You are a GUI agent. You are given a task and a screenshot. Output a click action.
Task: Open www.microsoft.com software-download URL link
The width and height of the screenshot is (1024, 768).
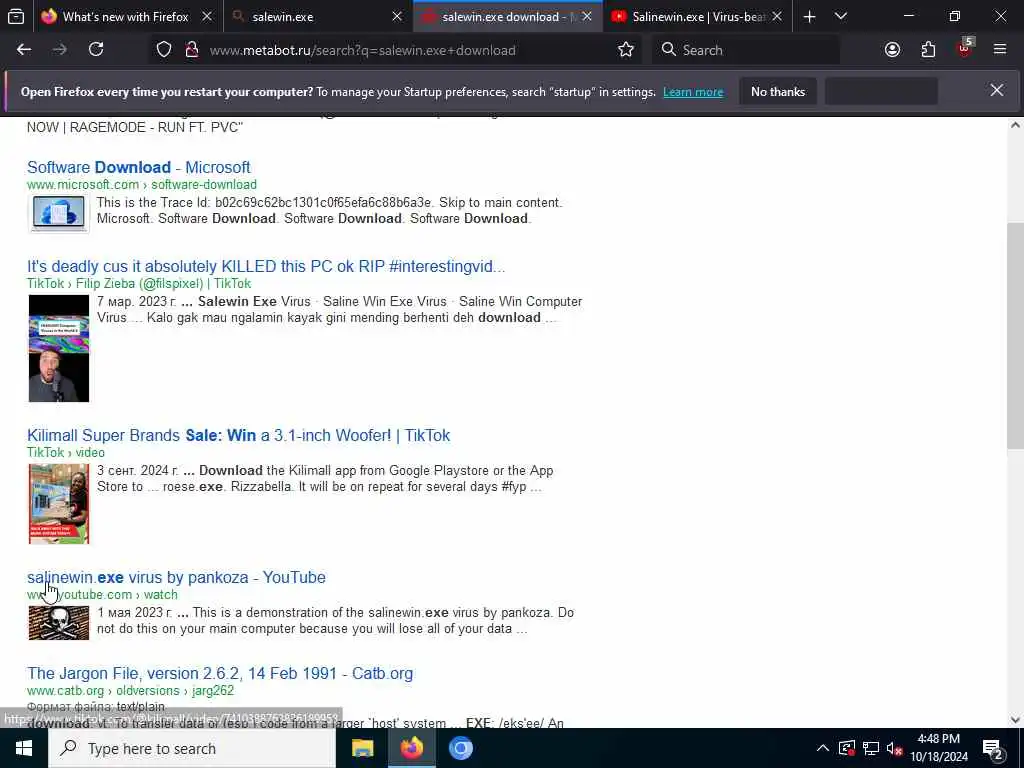point(142,185)
